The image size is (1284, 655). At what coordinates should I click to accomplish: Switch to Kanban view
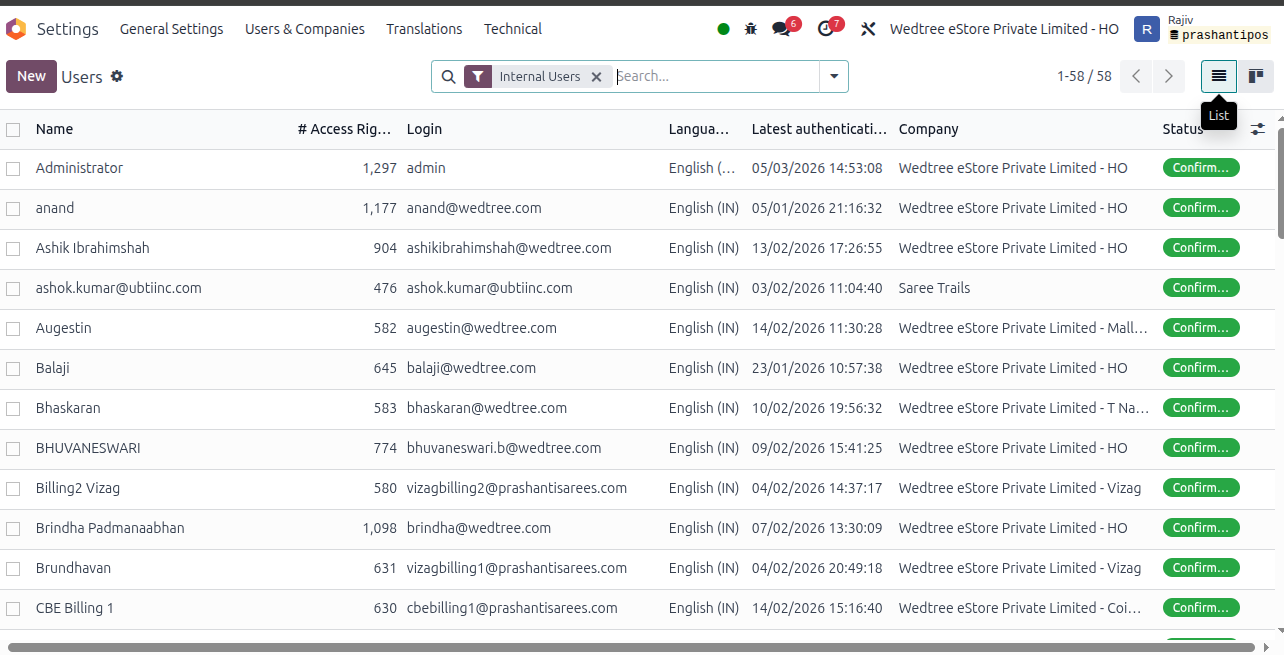point(1255,76)
